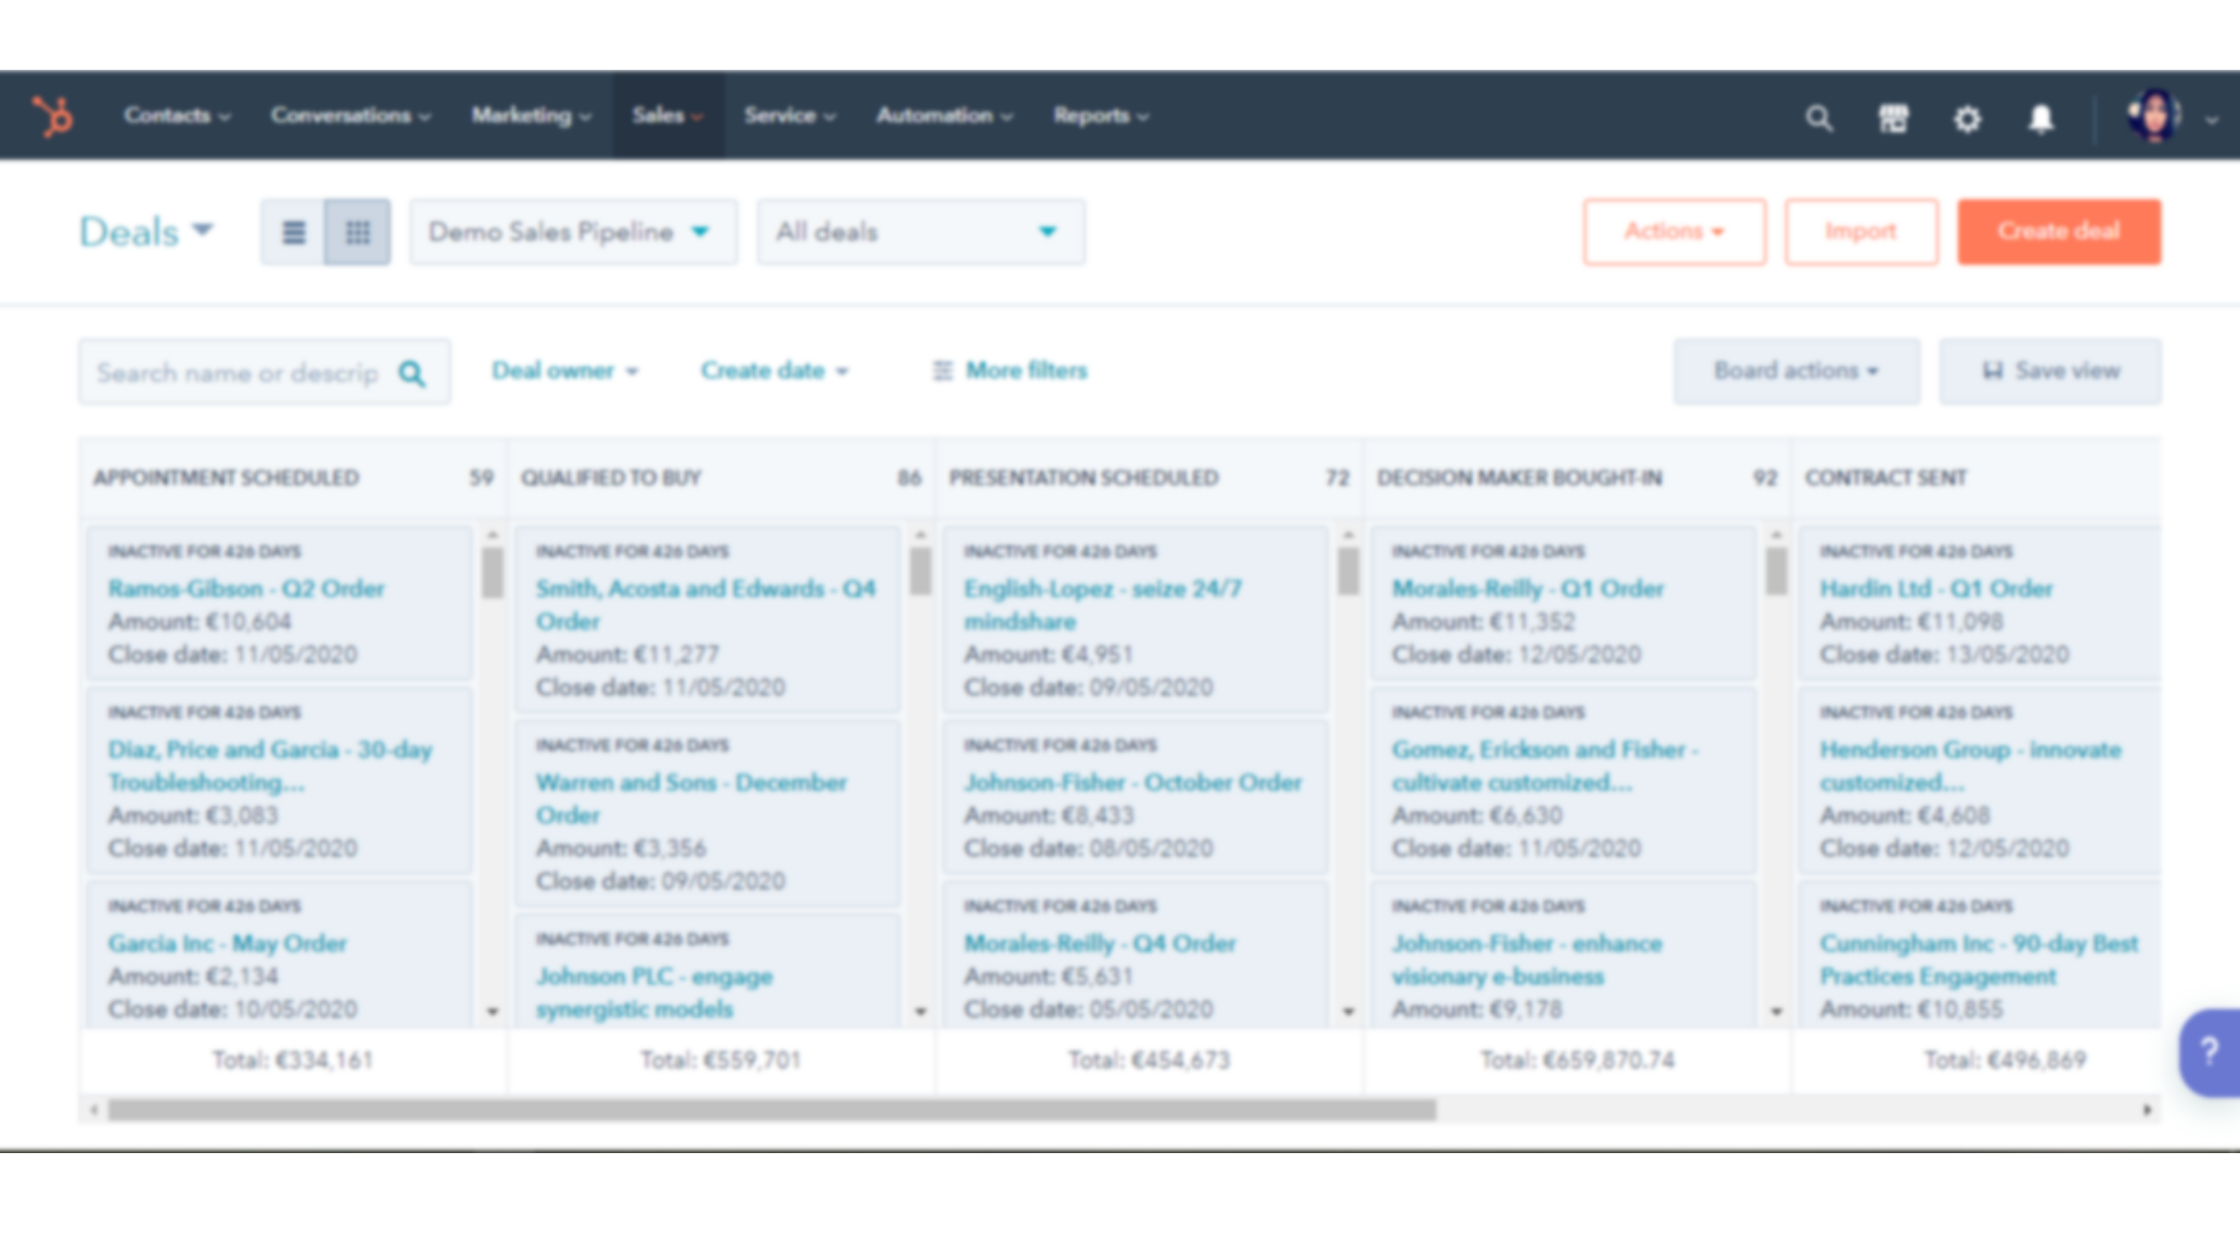
Task: Switch to list view icon
Action: 293,232
